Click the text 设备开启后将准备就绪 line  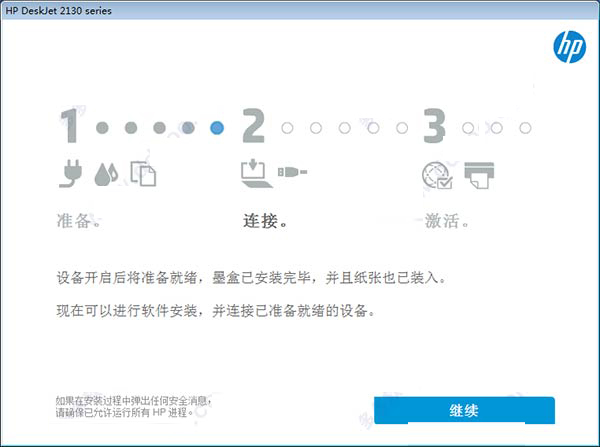coord(251,277)
